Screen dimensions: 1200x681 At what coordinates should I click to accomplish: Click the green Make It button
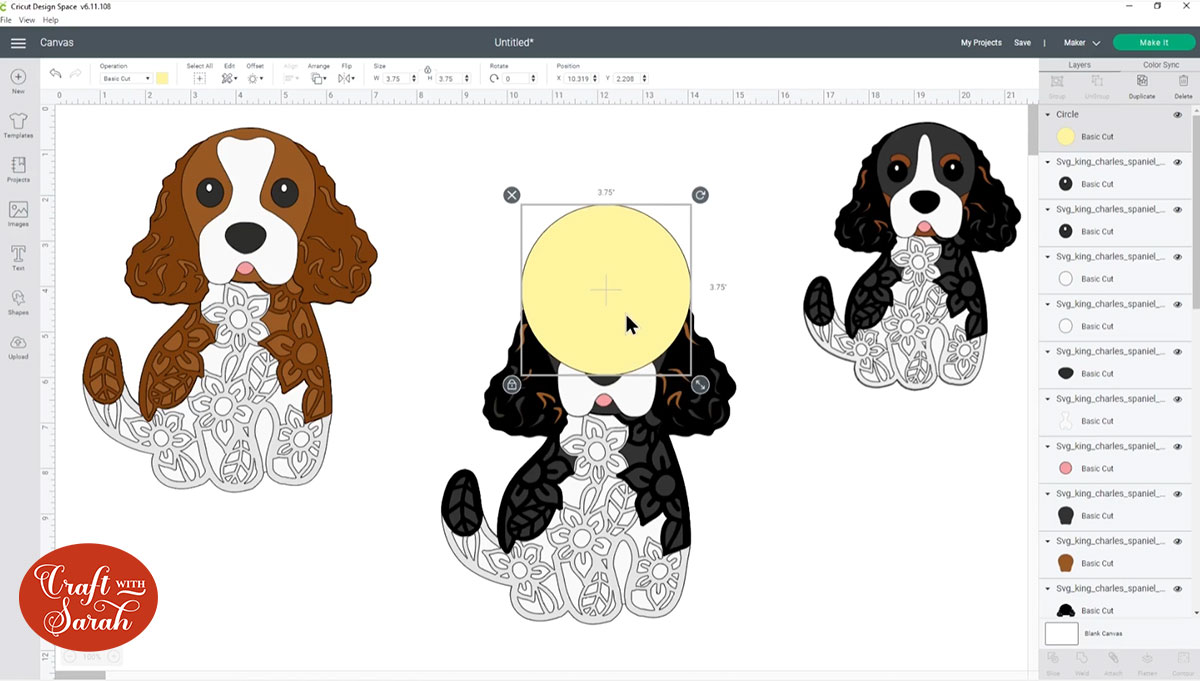[x=1153, y=43]
